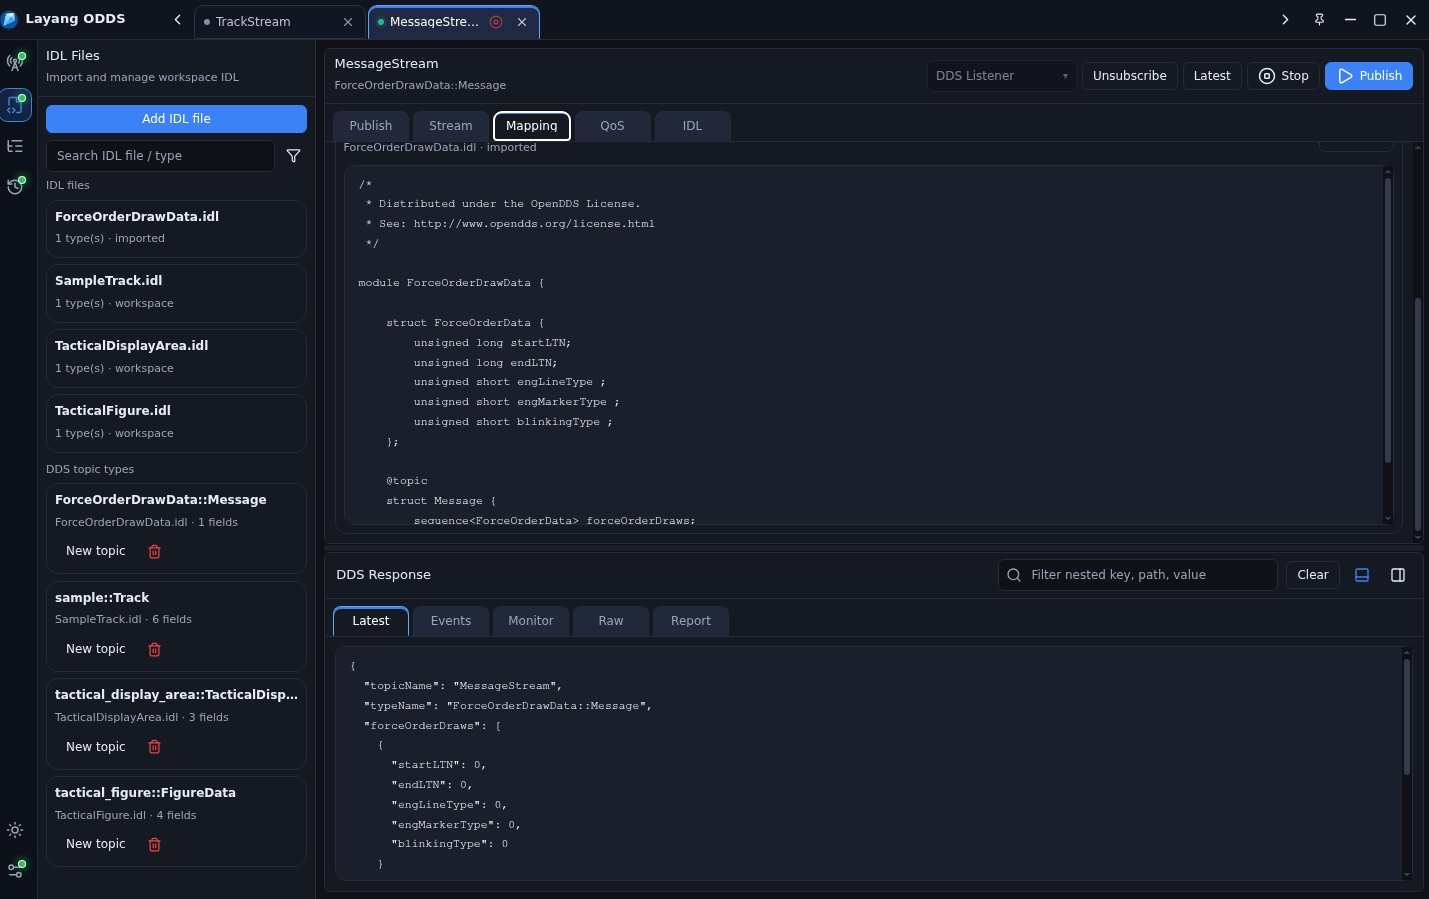This screenshot has width=1429, height=899.
Task: Click the blue Publish button
Action: 1369,76
